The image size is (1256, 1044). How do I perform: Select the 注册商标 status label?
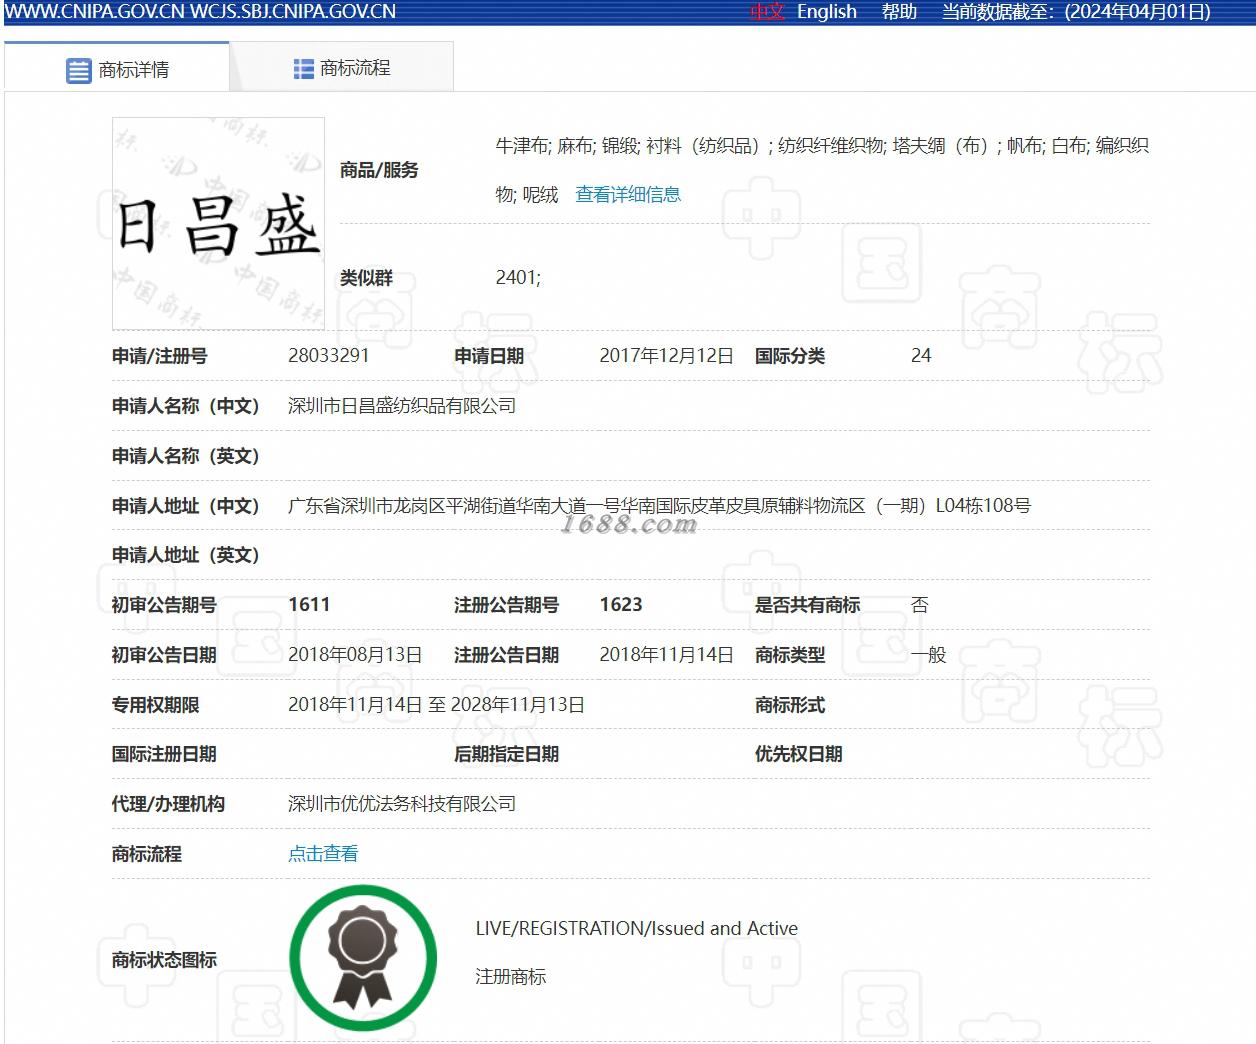click(x=510, y=976)
